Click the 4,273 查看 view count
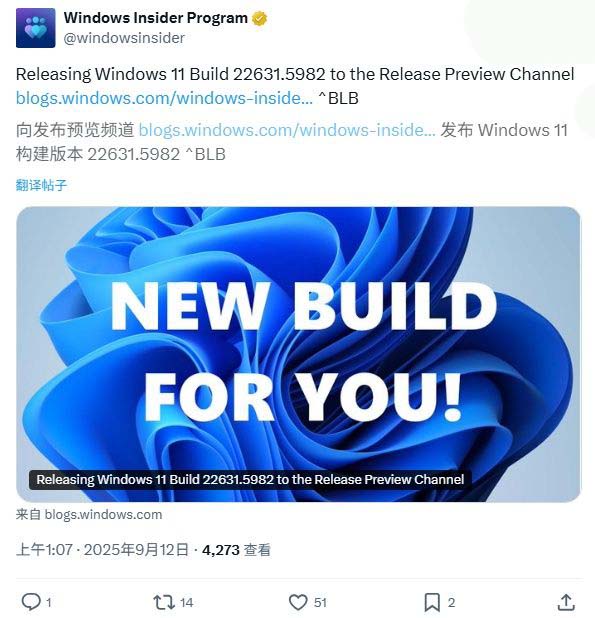This screenshot has width=595, height=618. point(236,549)
